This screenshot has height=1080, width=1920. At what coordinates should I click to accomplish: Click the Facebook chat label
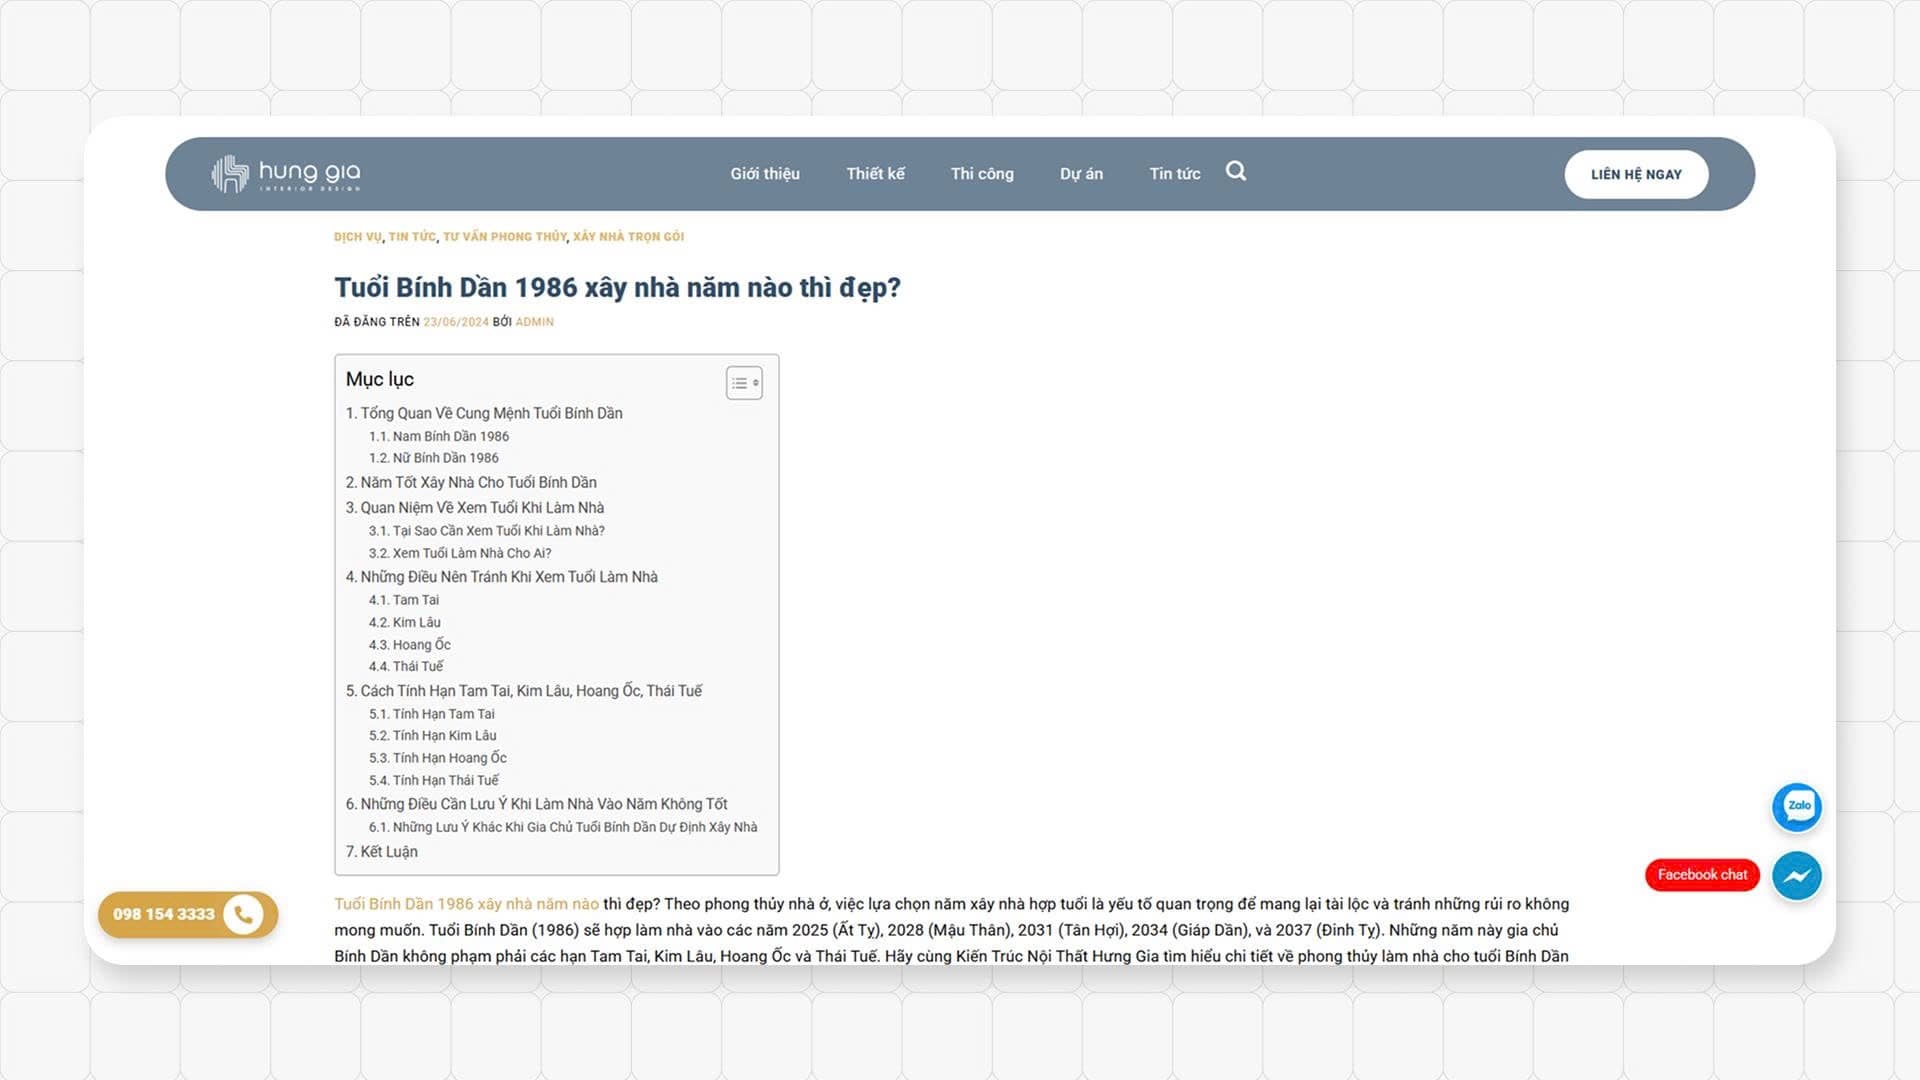[x=1702, y=875]
